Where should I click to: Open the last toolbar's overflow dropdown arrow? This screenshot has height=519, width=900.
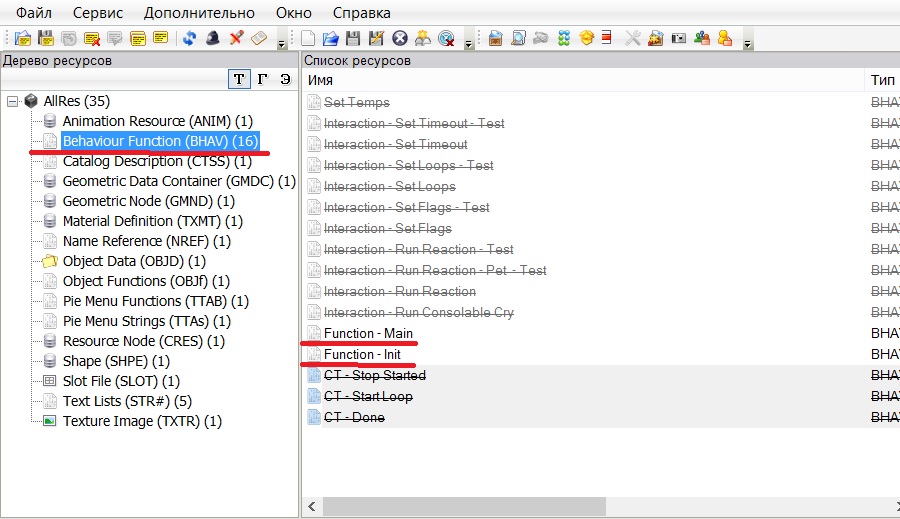click(747, 43)
